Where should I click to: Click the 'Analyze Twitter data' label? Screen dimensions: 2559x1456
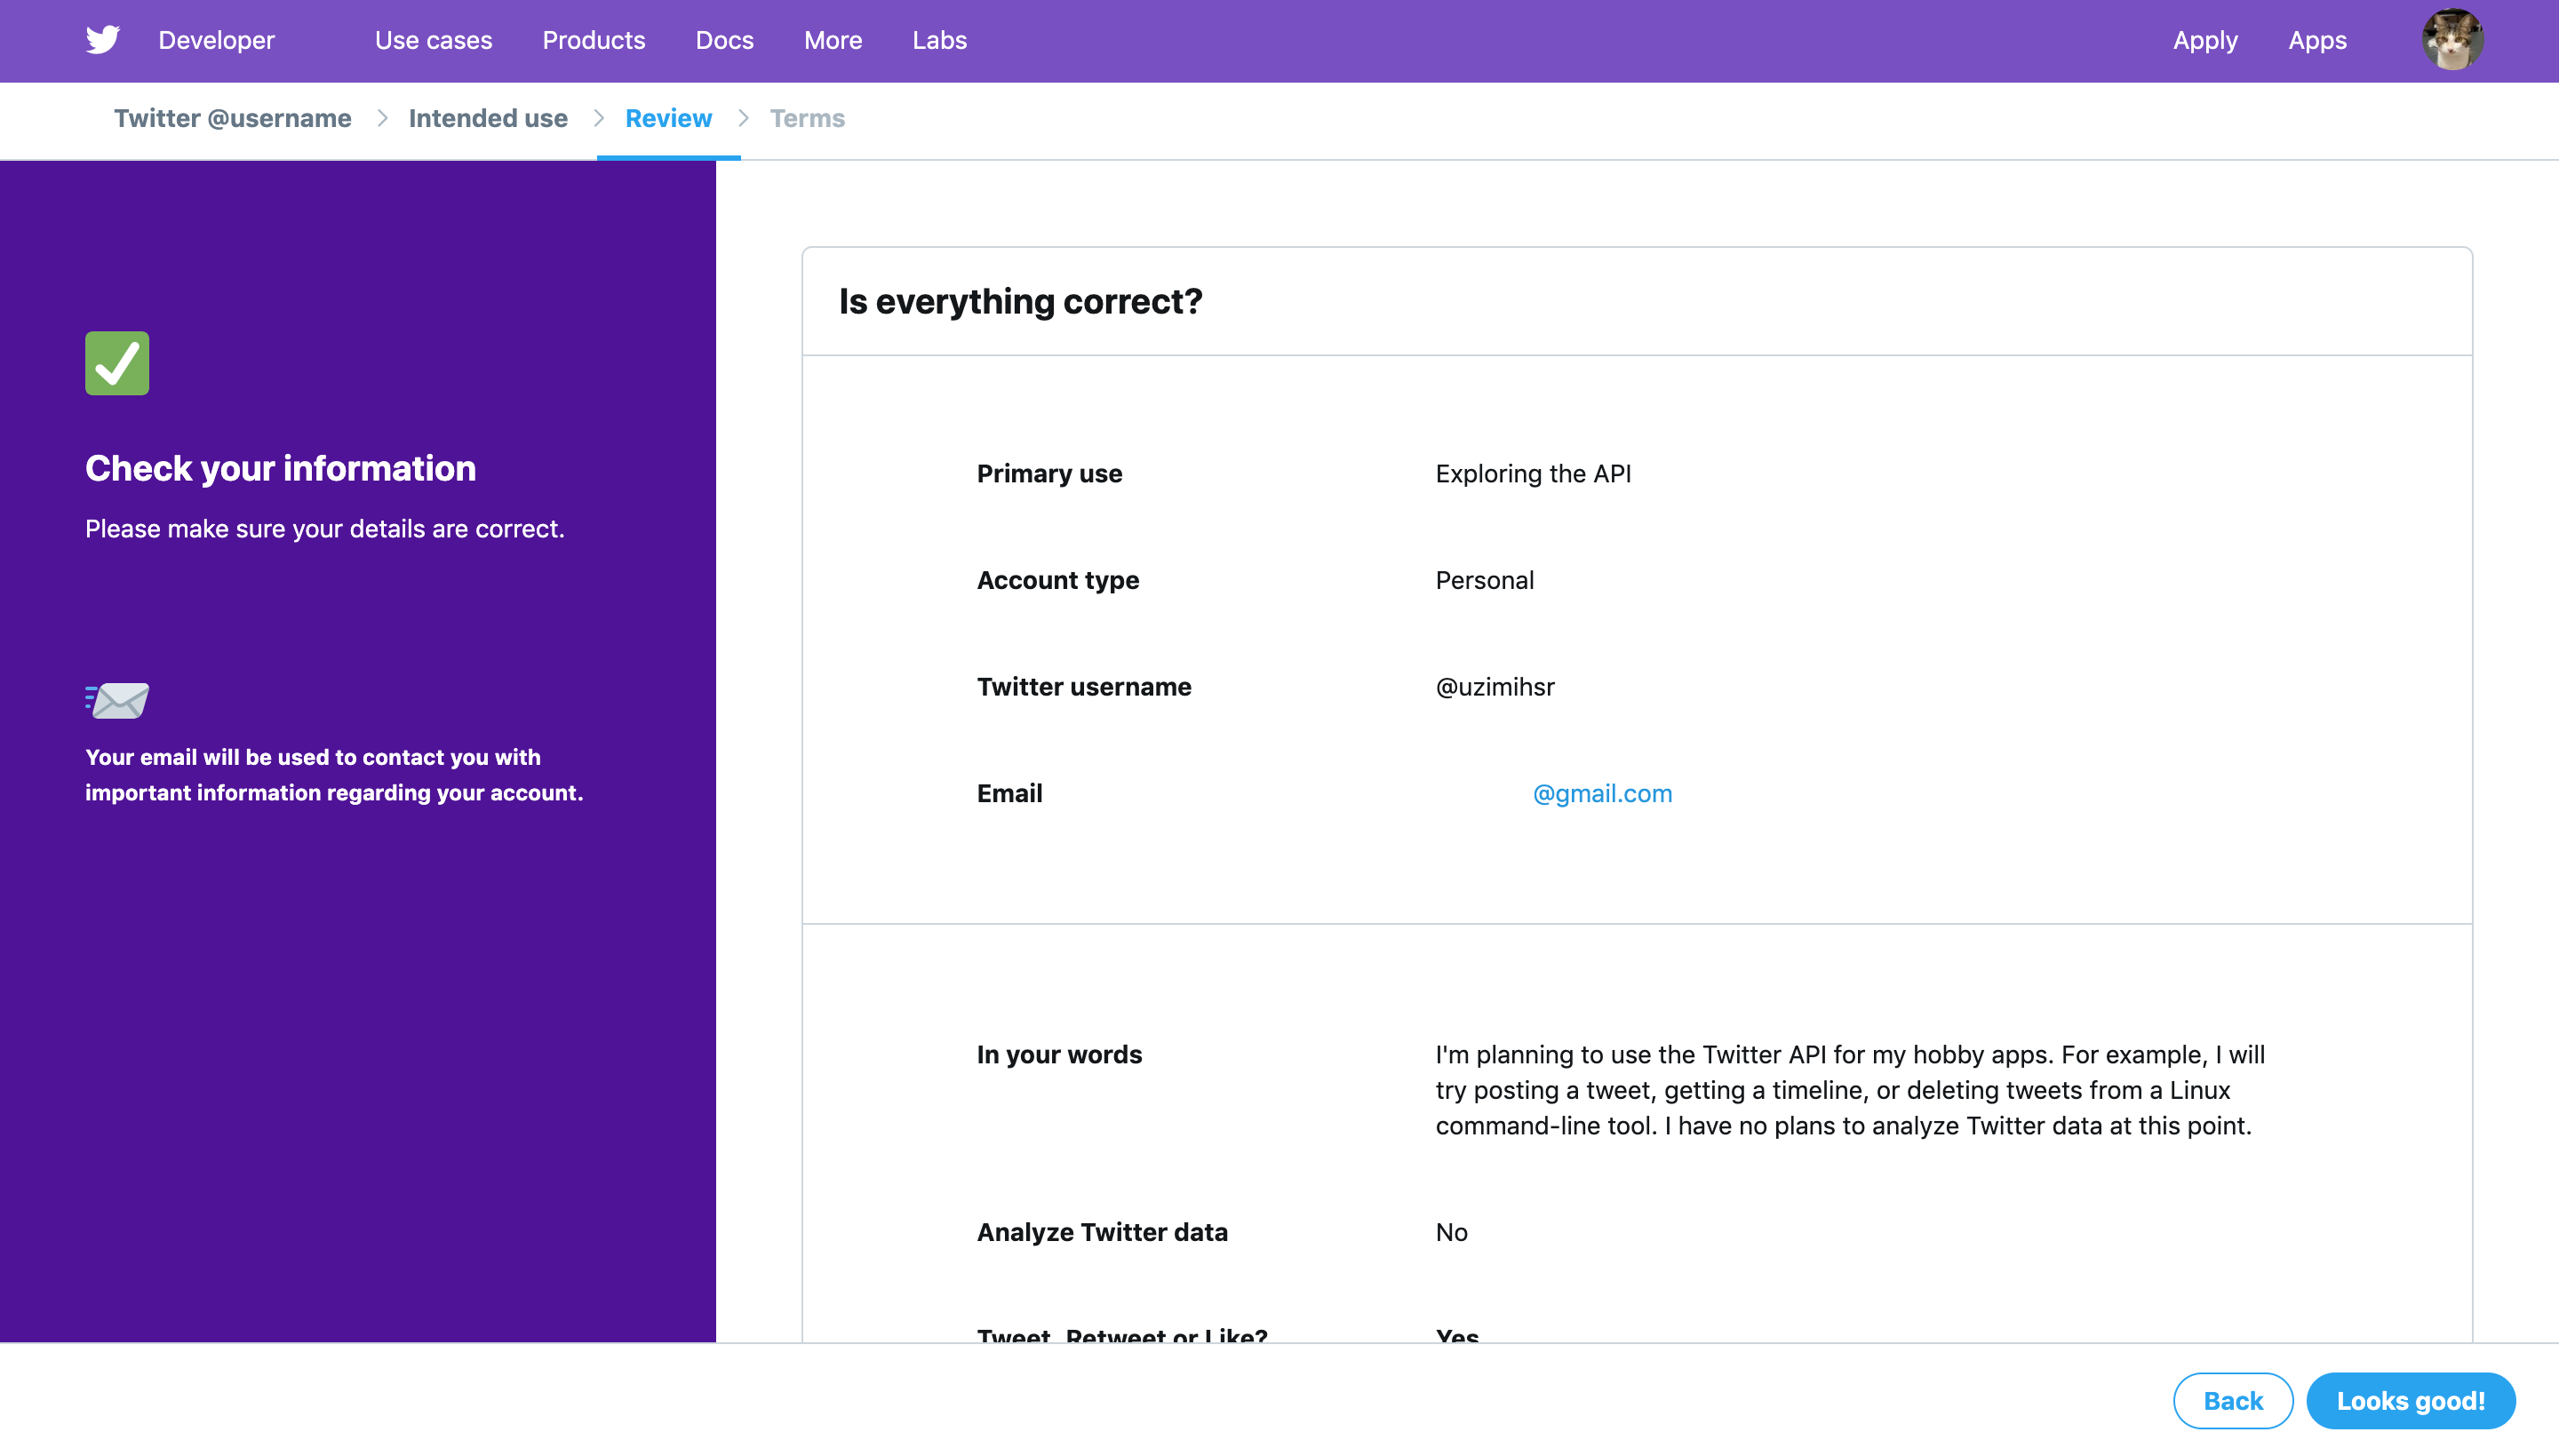click(x=1102, y=1232)
